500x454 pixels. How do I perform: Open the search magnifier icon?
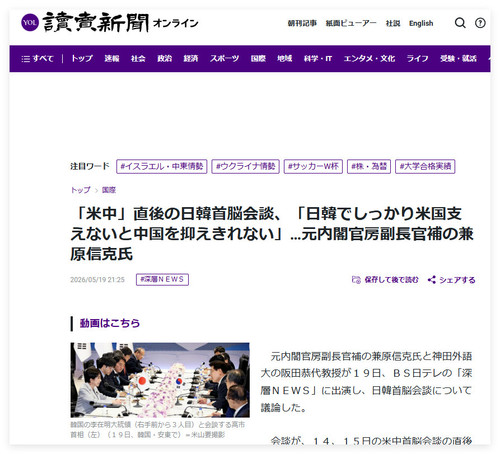pos(460,23)
